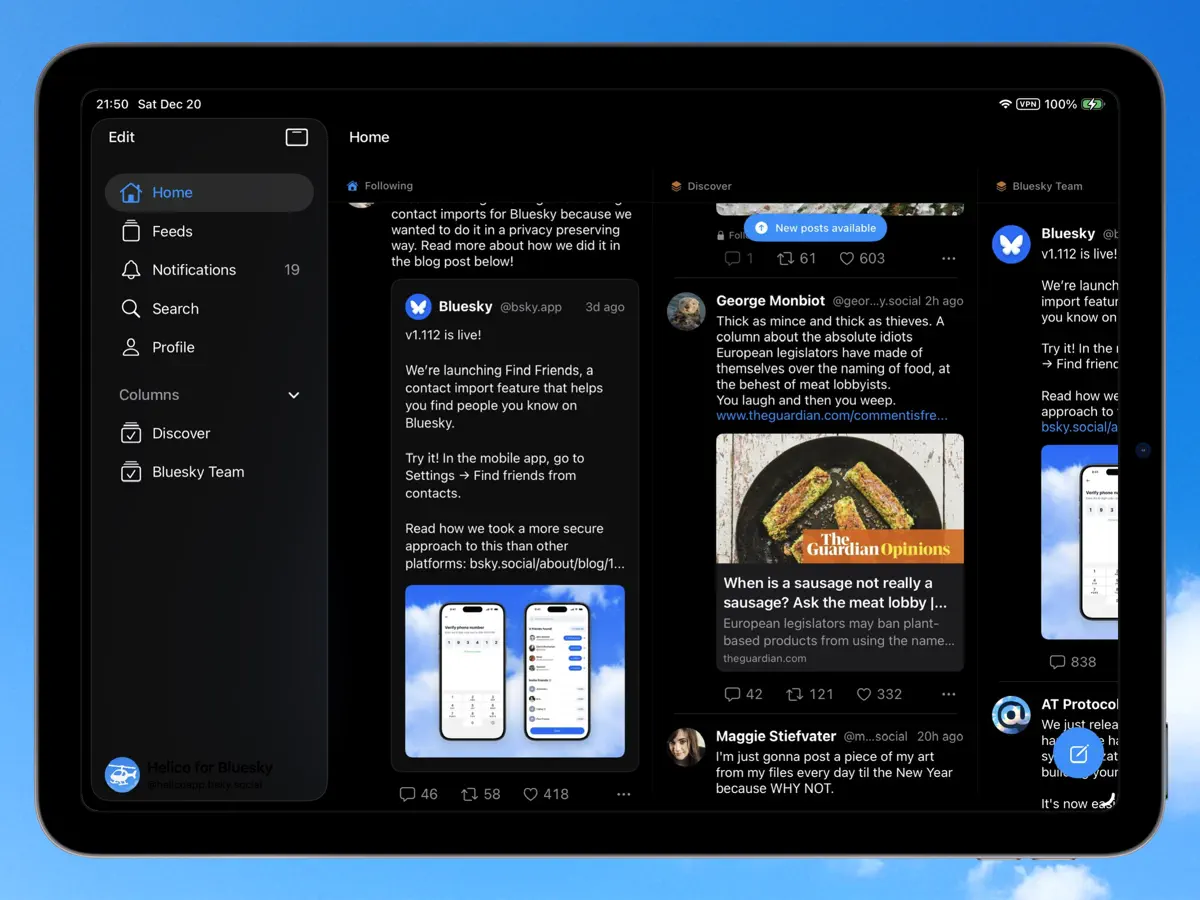Click George Monbiot's name
This screenshot has height=900, width=1200.
tap(771, 301)
